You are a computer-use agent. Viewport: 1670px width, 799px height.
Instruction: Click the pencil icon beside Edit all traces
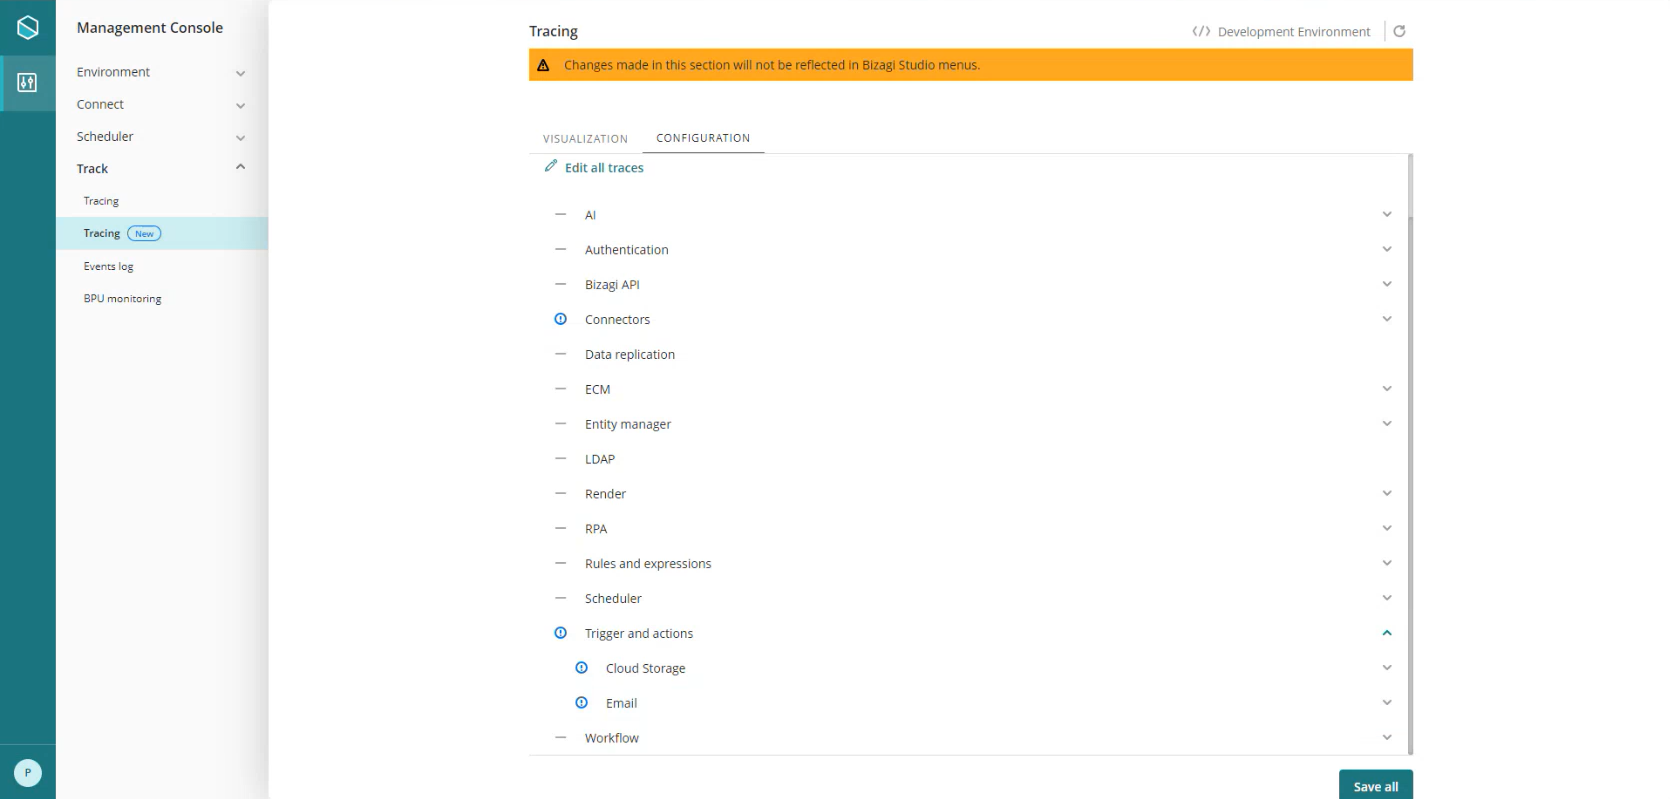coord(551,166)
